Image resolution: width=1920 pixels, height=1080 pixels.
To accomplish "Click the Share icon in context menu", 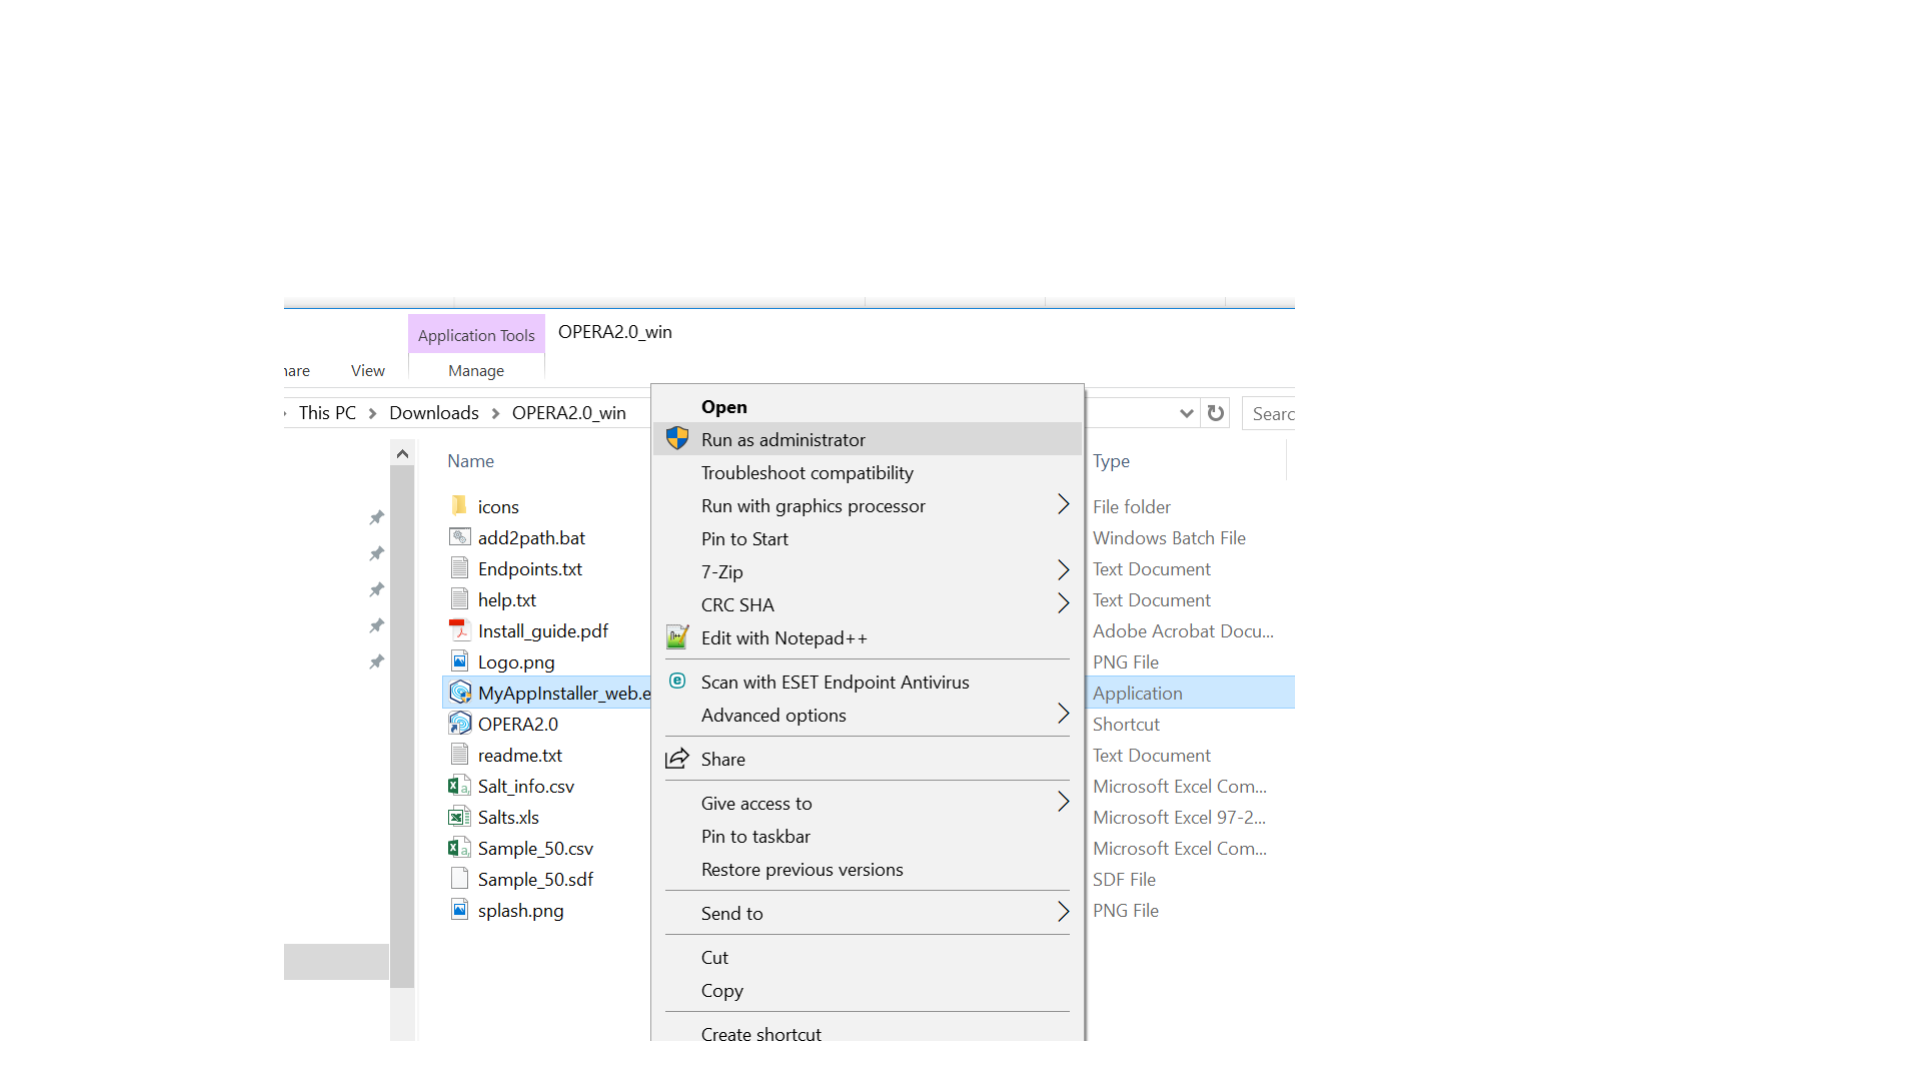I will coord(677,759).
